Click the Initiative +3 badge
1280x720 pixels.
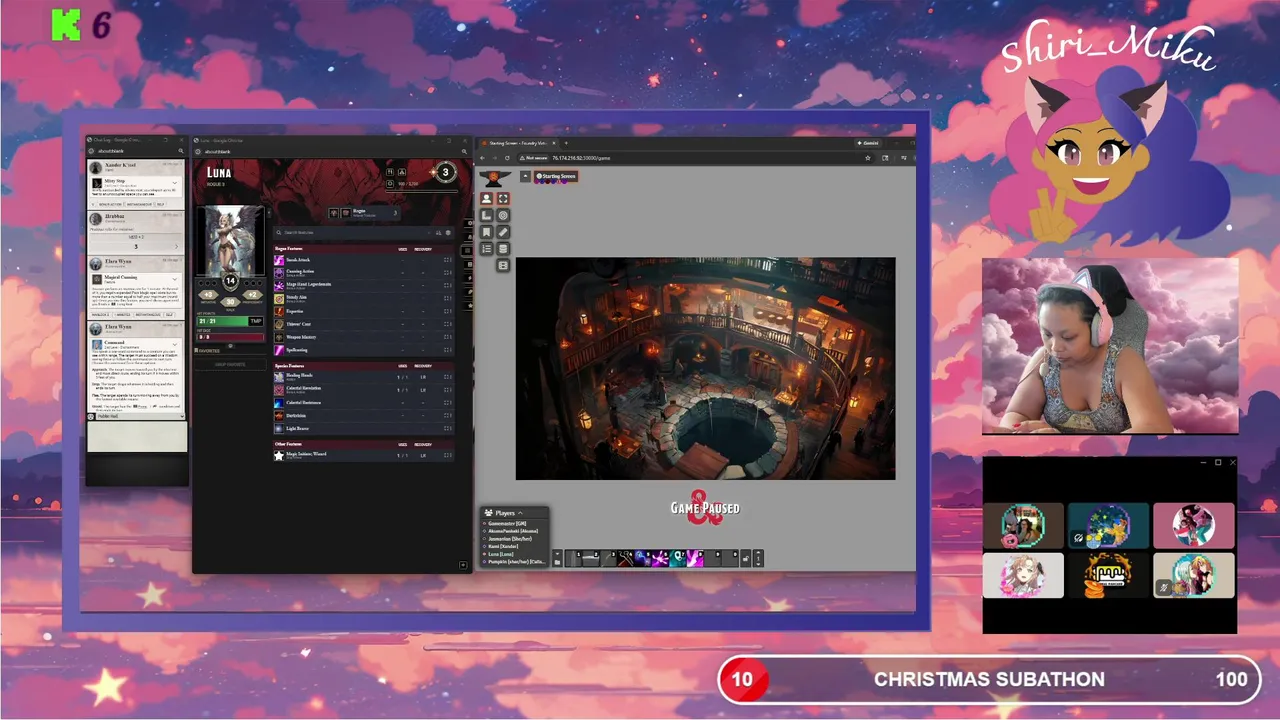[208, 295]
